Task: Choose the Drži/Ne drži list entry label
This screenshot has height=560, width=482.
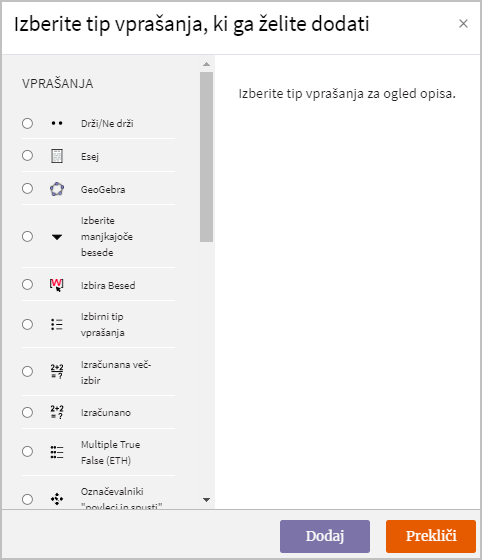Action: tap(107, 124)
